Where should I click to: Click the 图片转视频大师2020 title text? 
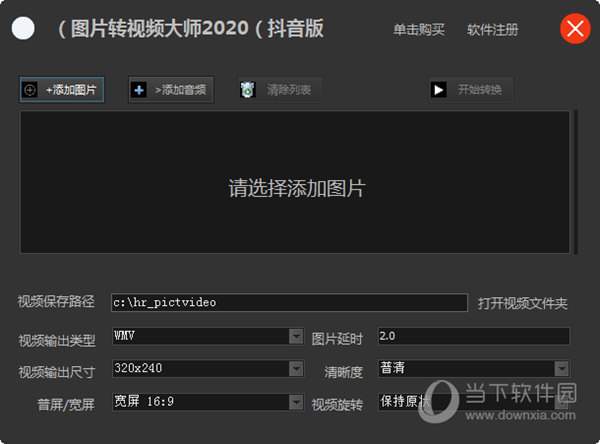pyautogui.click(x=160, y=28)
